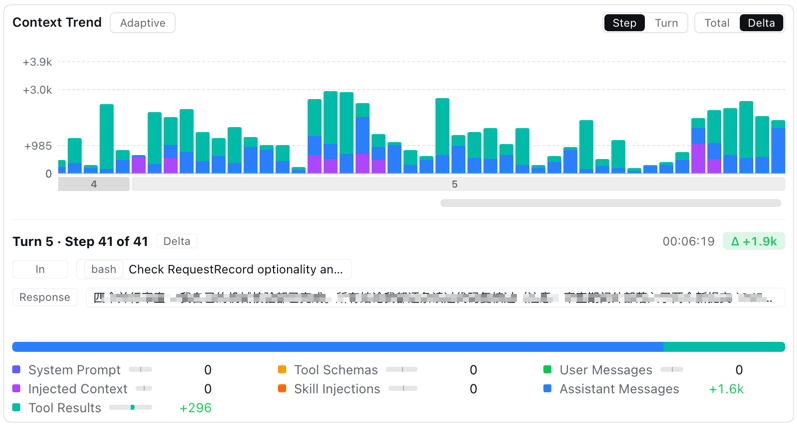Click the Tool Results mini progress bar
Screen dimensions: 797x429
pyautogui.click(x=131, y=407)
